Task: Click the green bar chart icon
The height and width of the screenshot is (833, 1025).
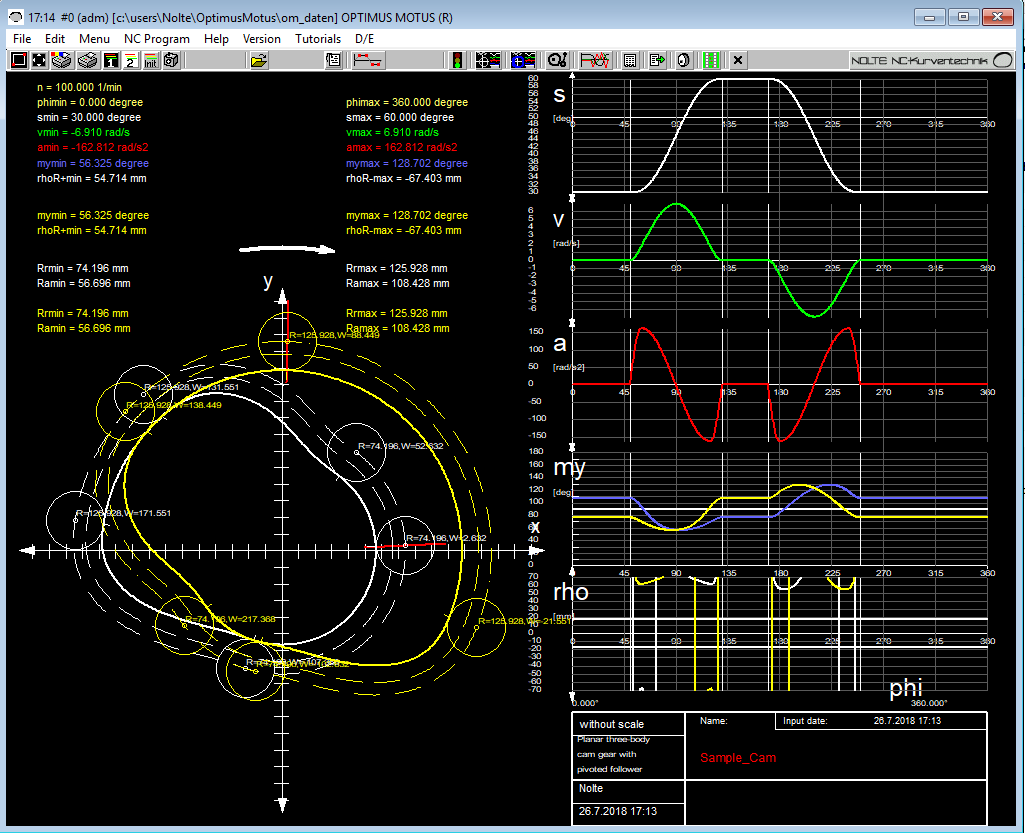Action: point(711,60)
